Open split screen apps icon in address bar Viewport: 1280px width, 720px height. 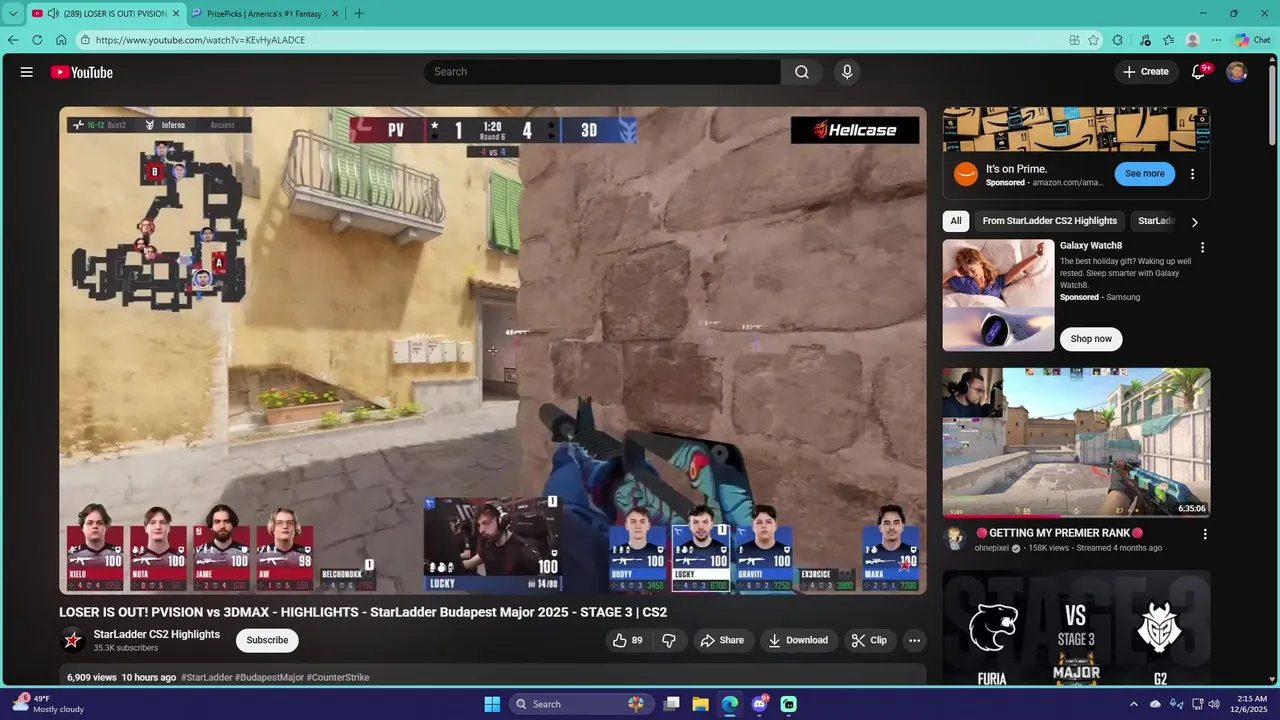click(1074, 40)
